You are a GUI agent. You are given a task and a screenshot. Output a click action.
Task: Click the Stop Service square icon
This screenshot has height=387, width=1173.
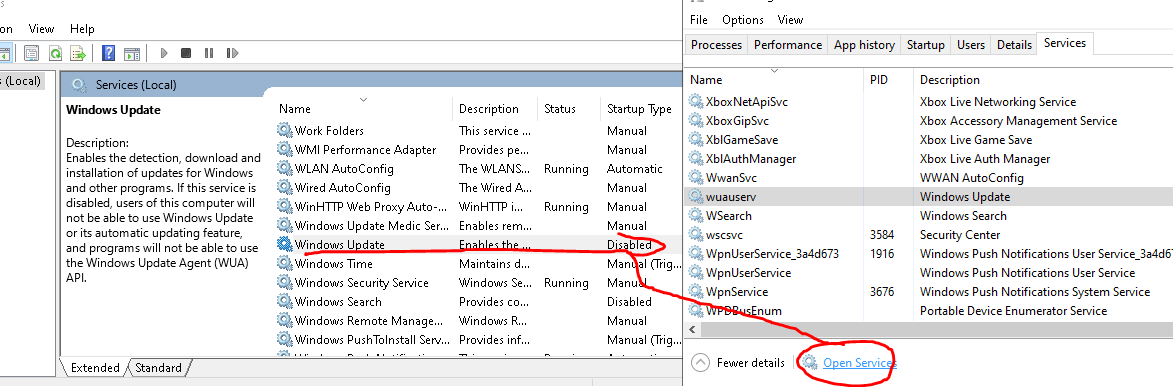click(x=186, y=53)
